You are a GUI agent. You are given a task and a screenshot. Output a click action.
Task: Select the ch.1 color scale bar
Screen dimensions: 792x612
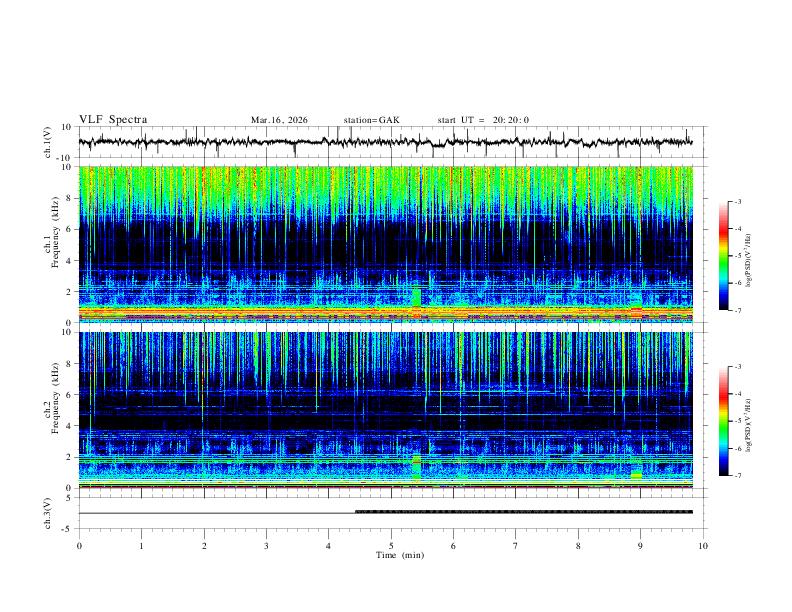pos(723,256)
